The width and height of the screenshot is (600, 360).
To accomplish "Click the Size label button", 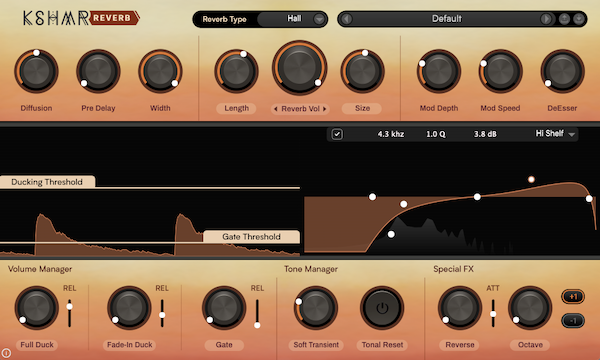I will (x=362, y=108).
